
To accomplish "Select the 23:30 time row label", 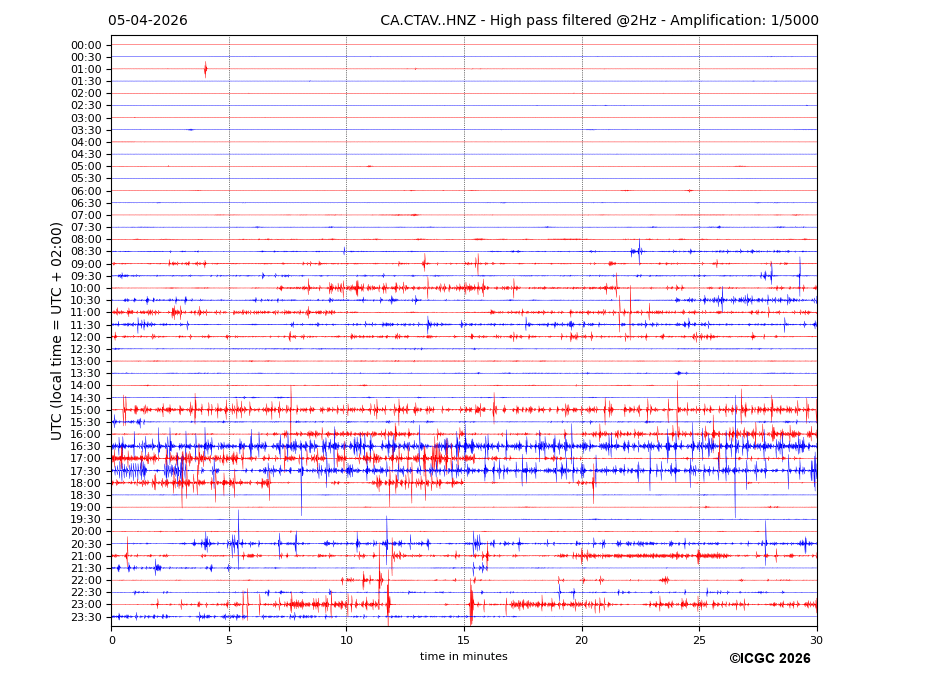I will tap(86, 617).
